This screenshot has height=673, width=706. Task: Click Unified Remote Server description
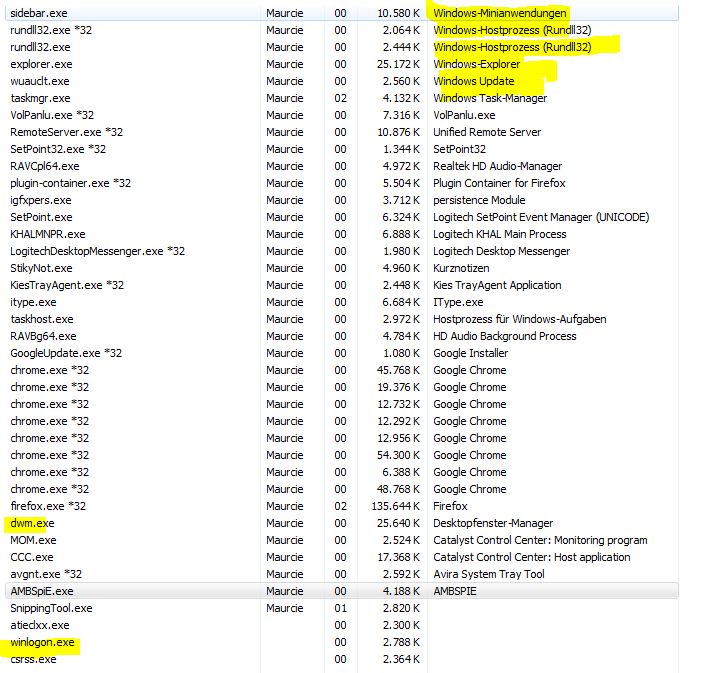(487, 132)
